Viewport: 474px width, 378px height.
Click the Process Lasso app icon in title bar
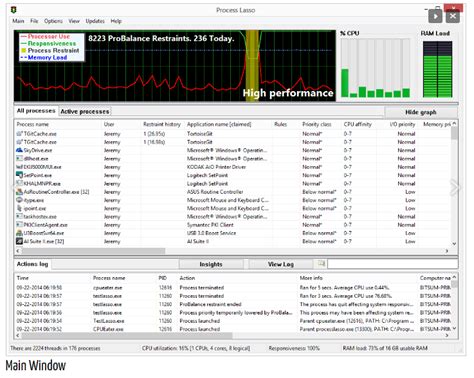click(x=13, y=10)
